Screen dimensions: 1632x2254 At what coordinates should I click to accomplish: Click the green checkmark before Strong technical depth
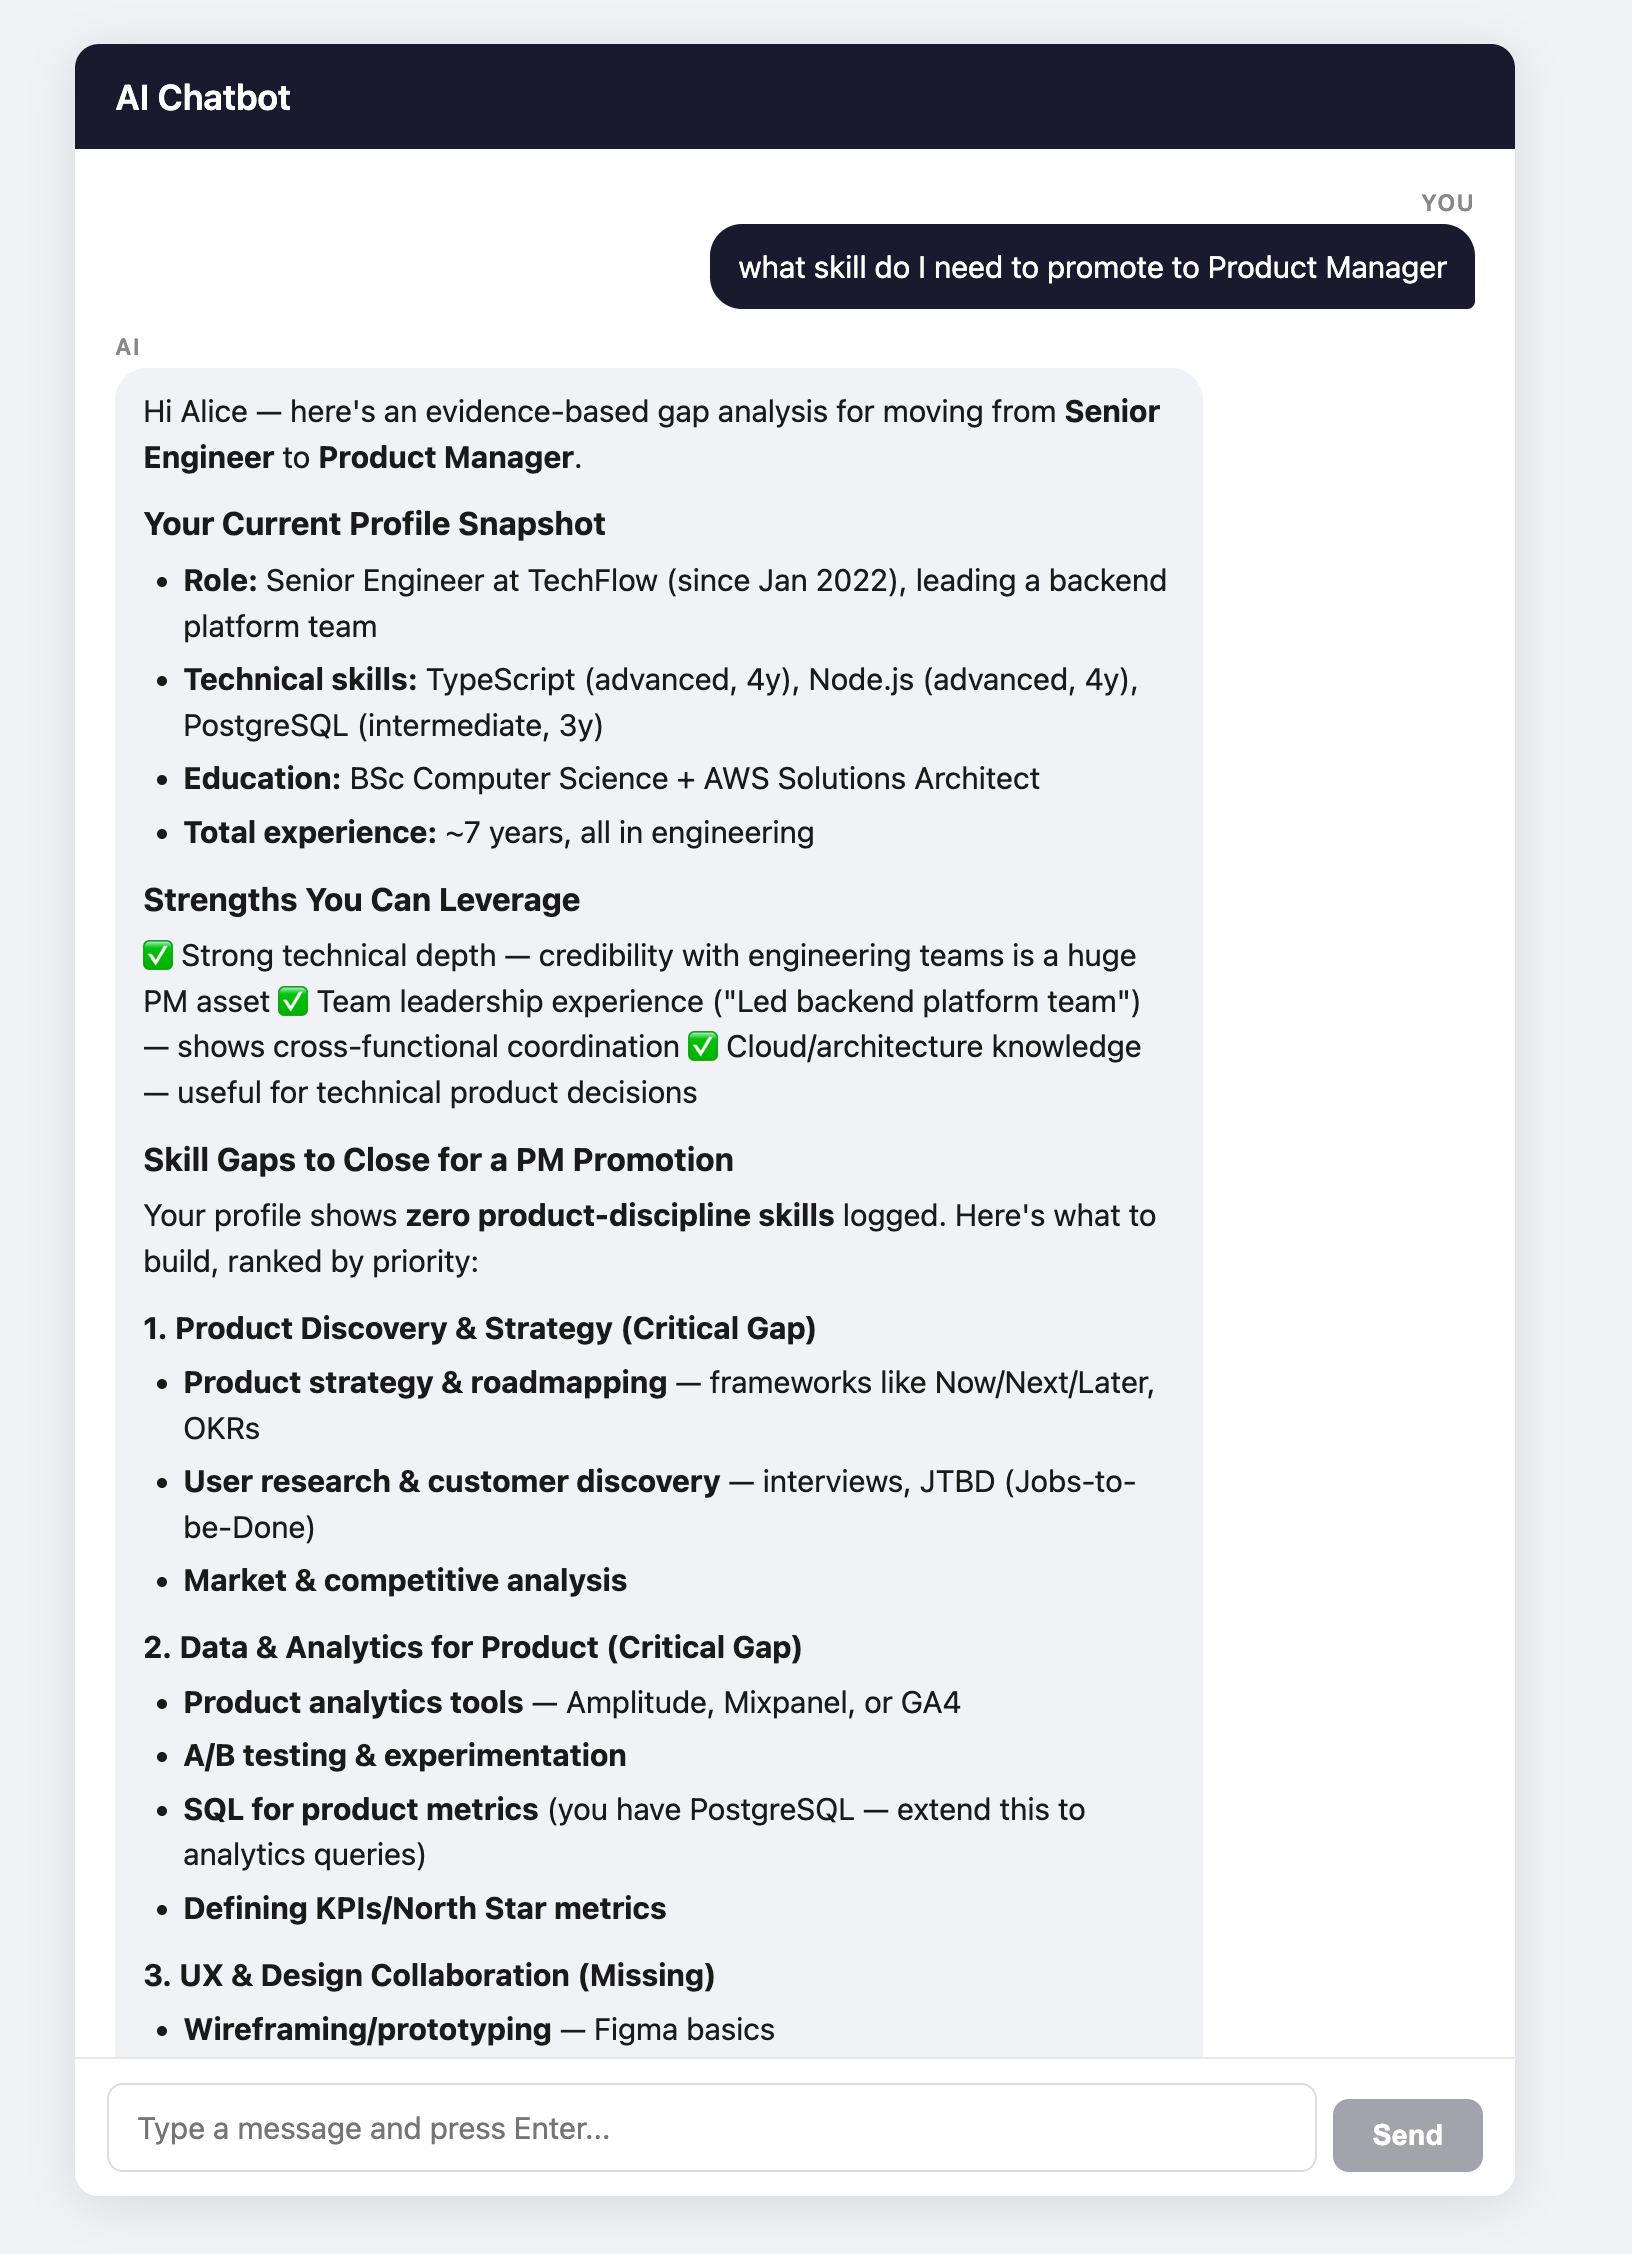click(x=158, y=955)
